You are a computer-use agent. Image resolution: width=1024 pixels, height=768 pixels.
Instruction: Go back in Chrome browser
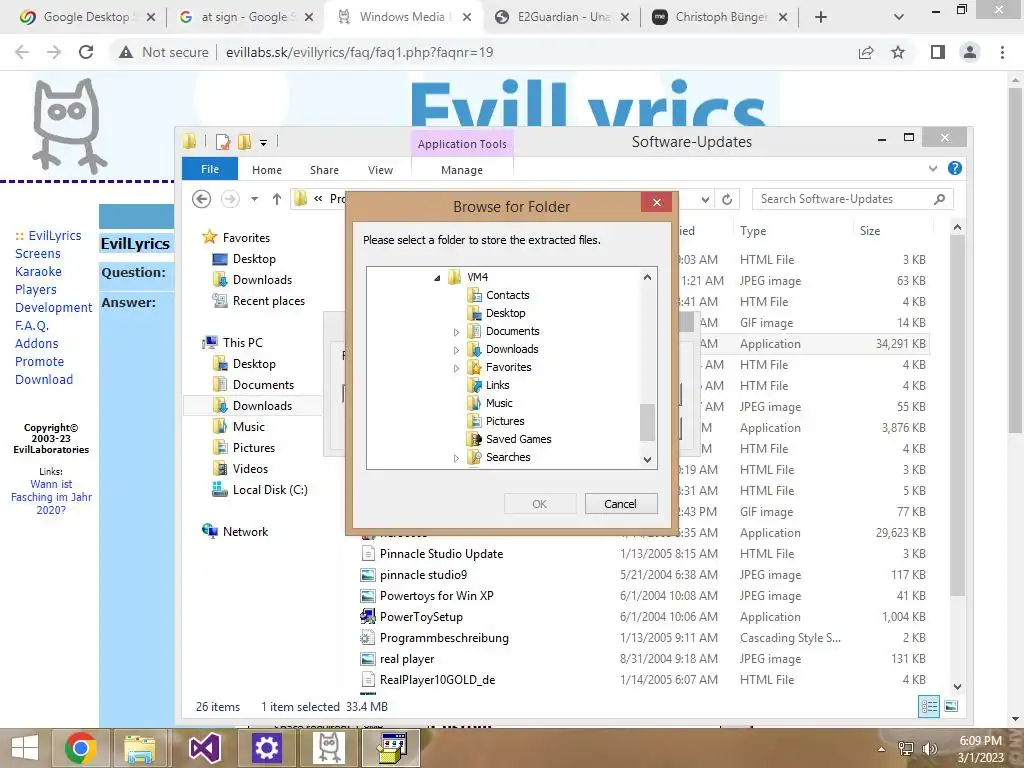click(x=22, y=52)
